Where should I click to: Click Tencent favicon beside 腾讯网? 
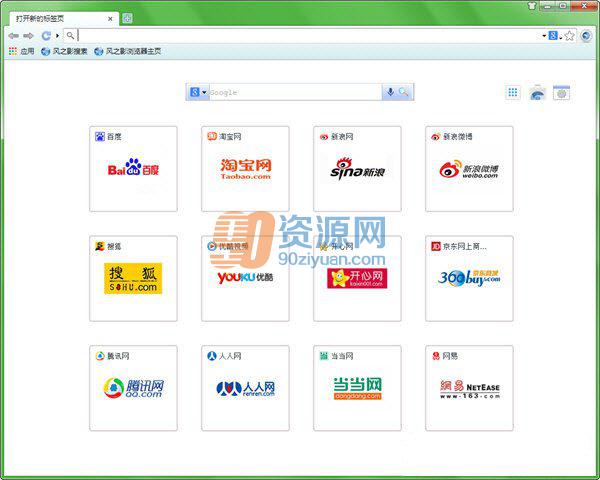coord(100,356)
